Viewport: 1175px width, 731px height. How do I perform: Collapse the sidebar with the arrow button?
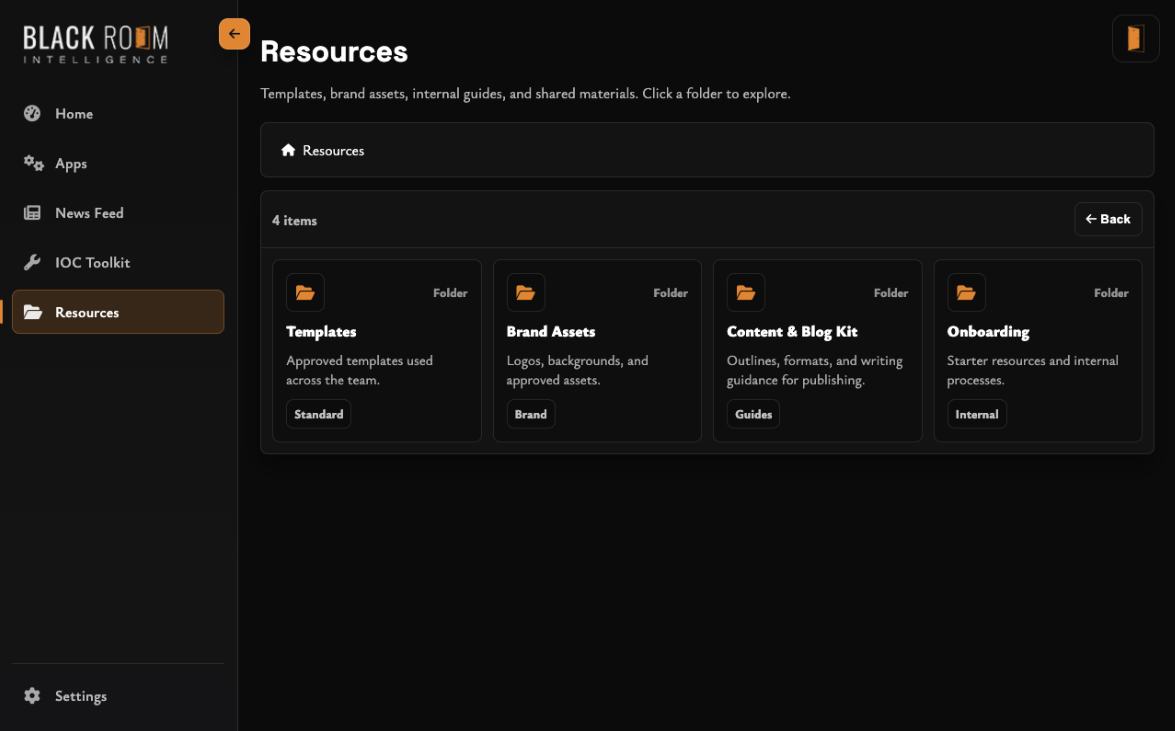point(234,33)
